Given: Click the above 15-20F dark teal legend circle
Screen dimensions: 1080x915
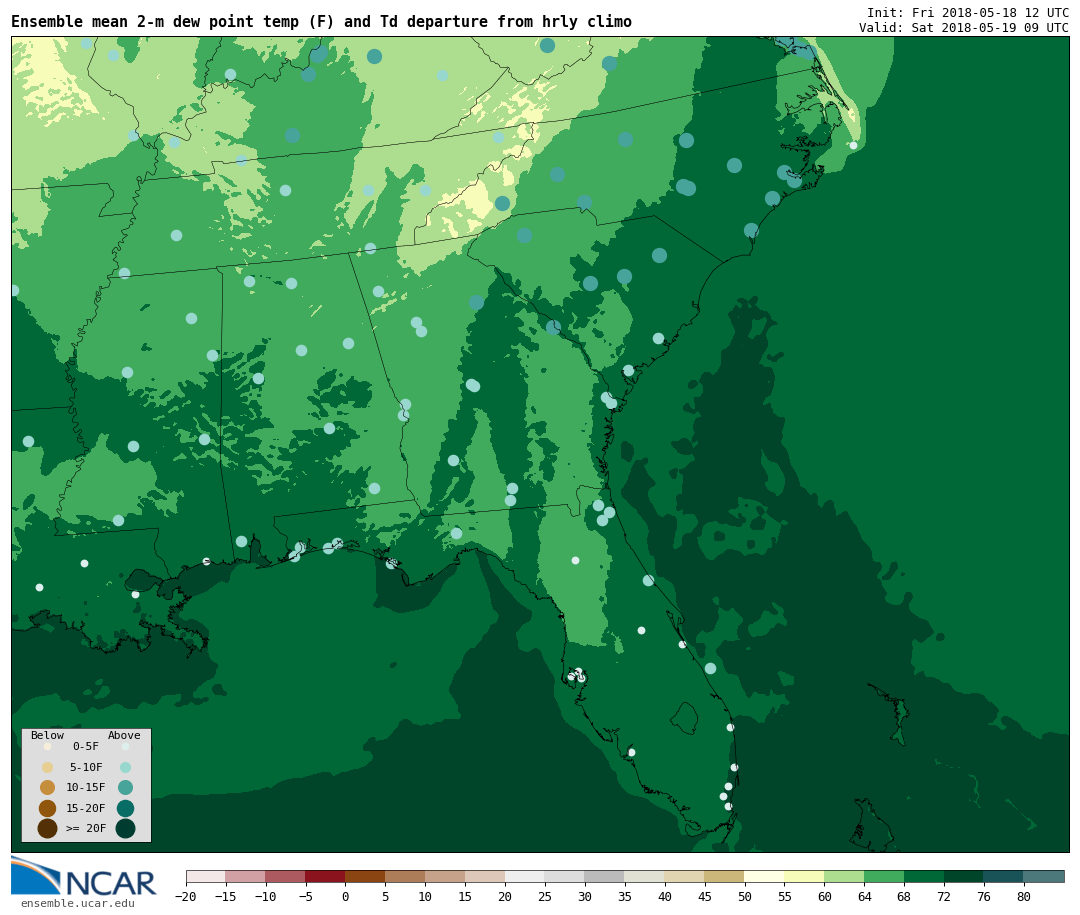Looking at the screenshot, I should pyautogui.click(x=125, y=808).
